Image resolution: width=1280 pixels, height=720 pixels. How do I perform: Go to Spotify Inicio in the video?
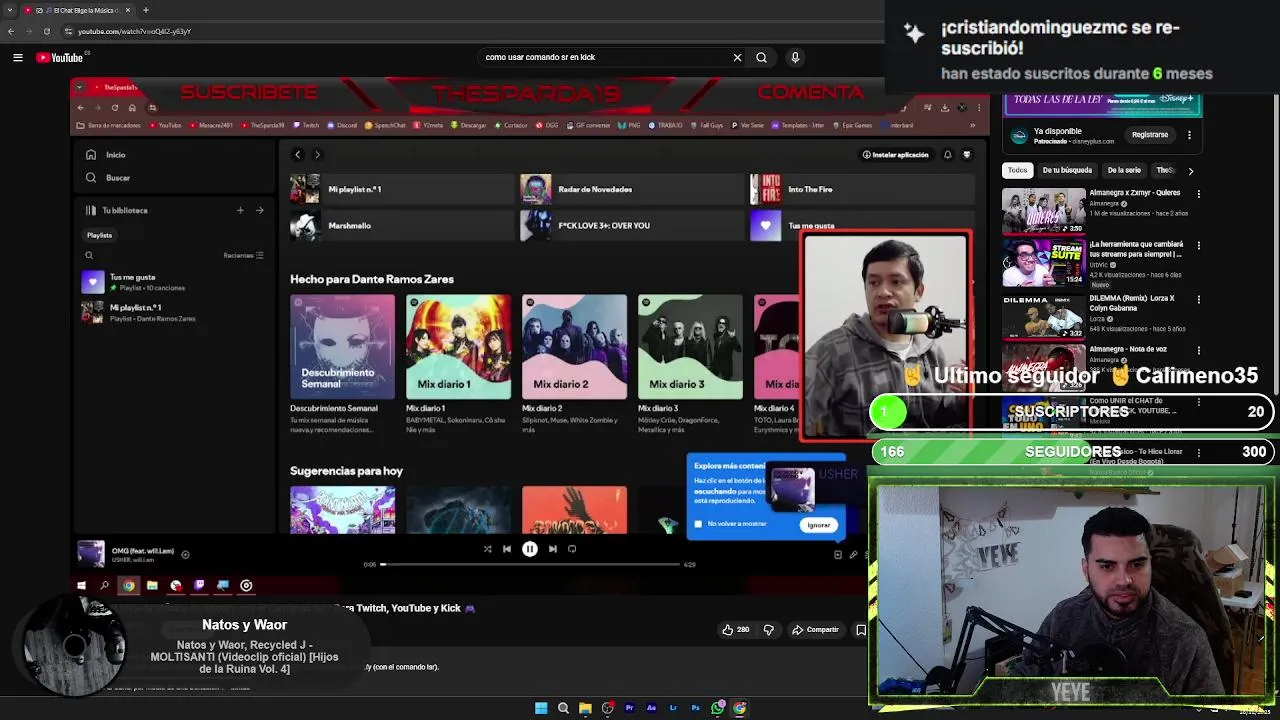pyautogui.click(x=107, y=155)
